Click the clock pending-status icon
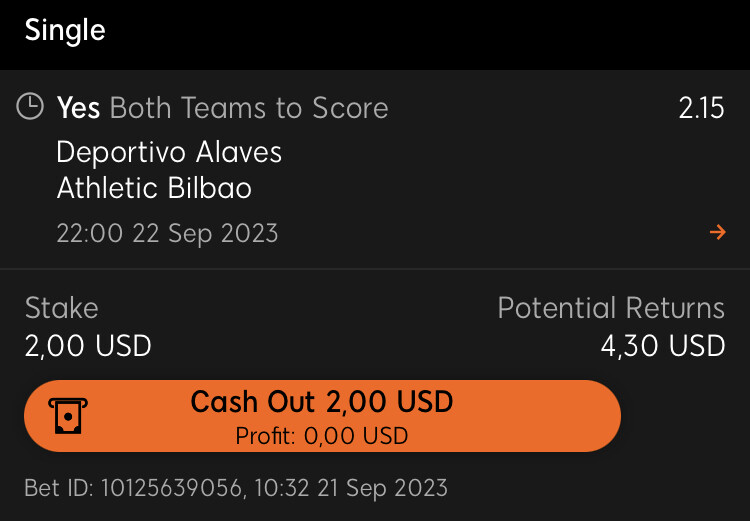 click(30, 106)
